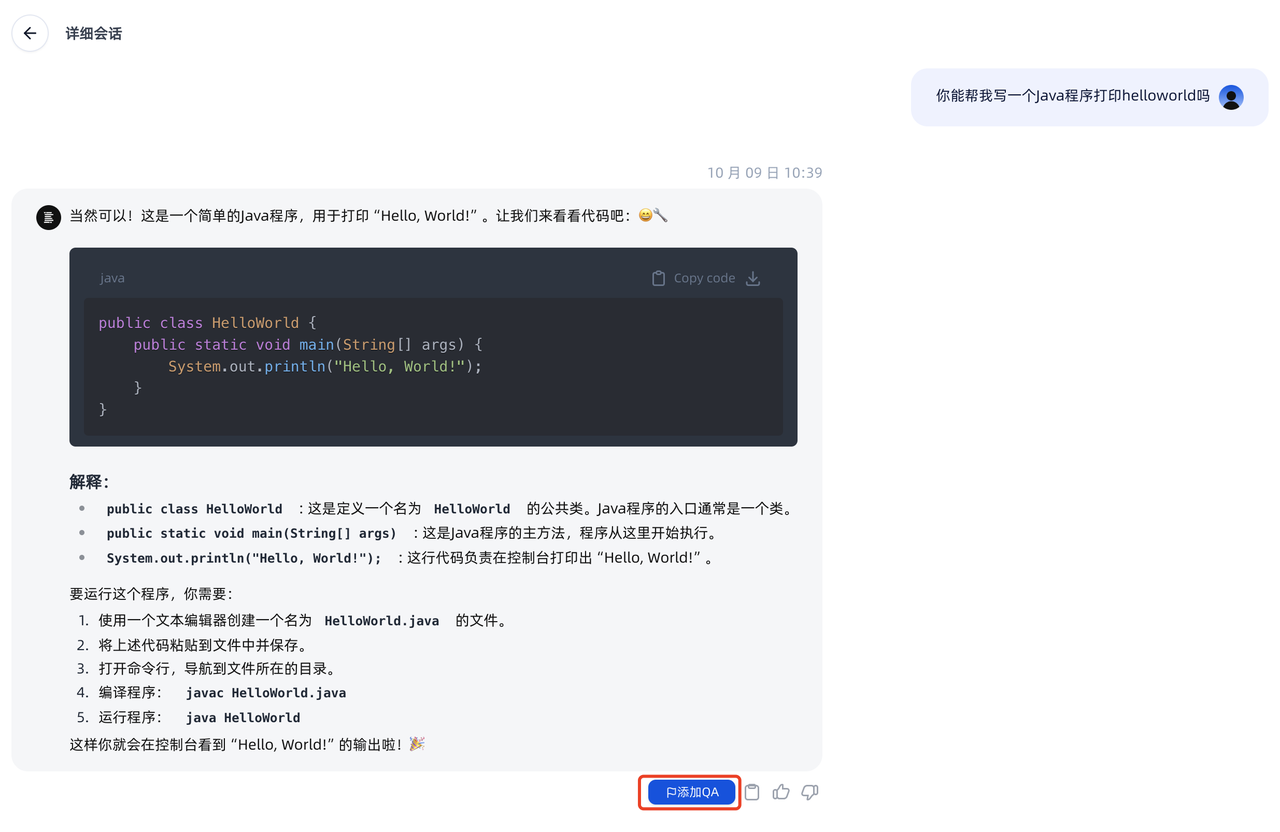Give a thumbs up to the assistant reply
1280x832 pixels.
[780, 791]
